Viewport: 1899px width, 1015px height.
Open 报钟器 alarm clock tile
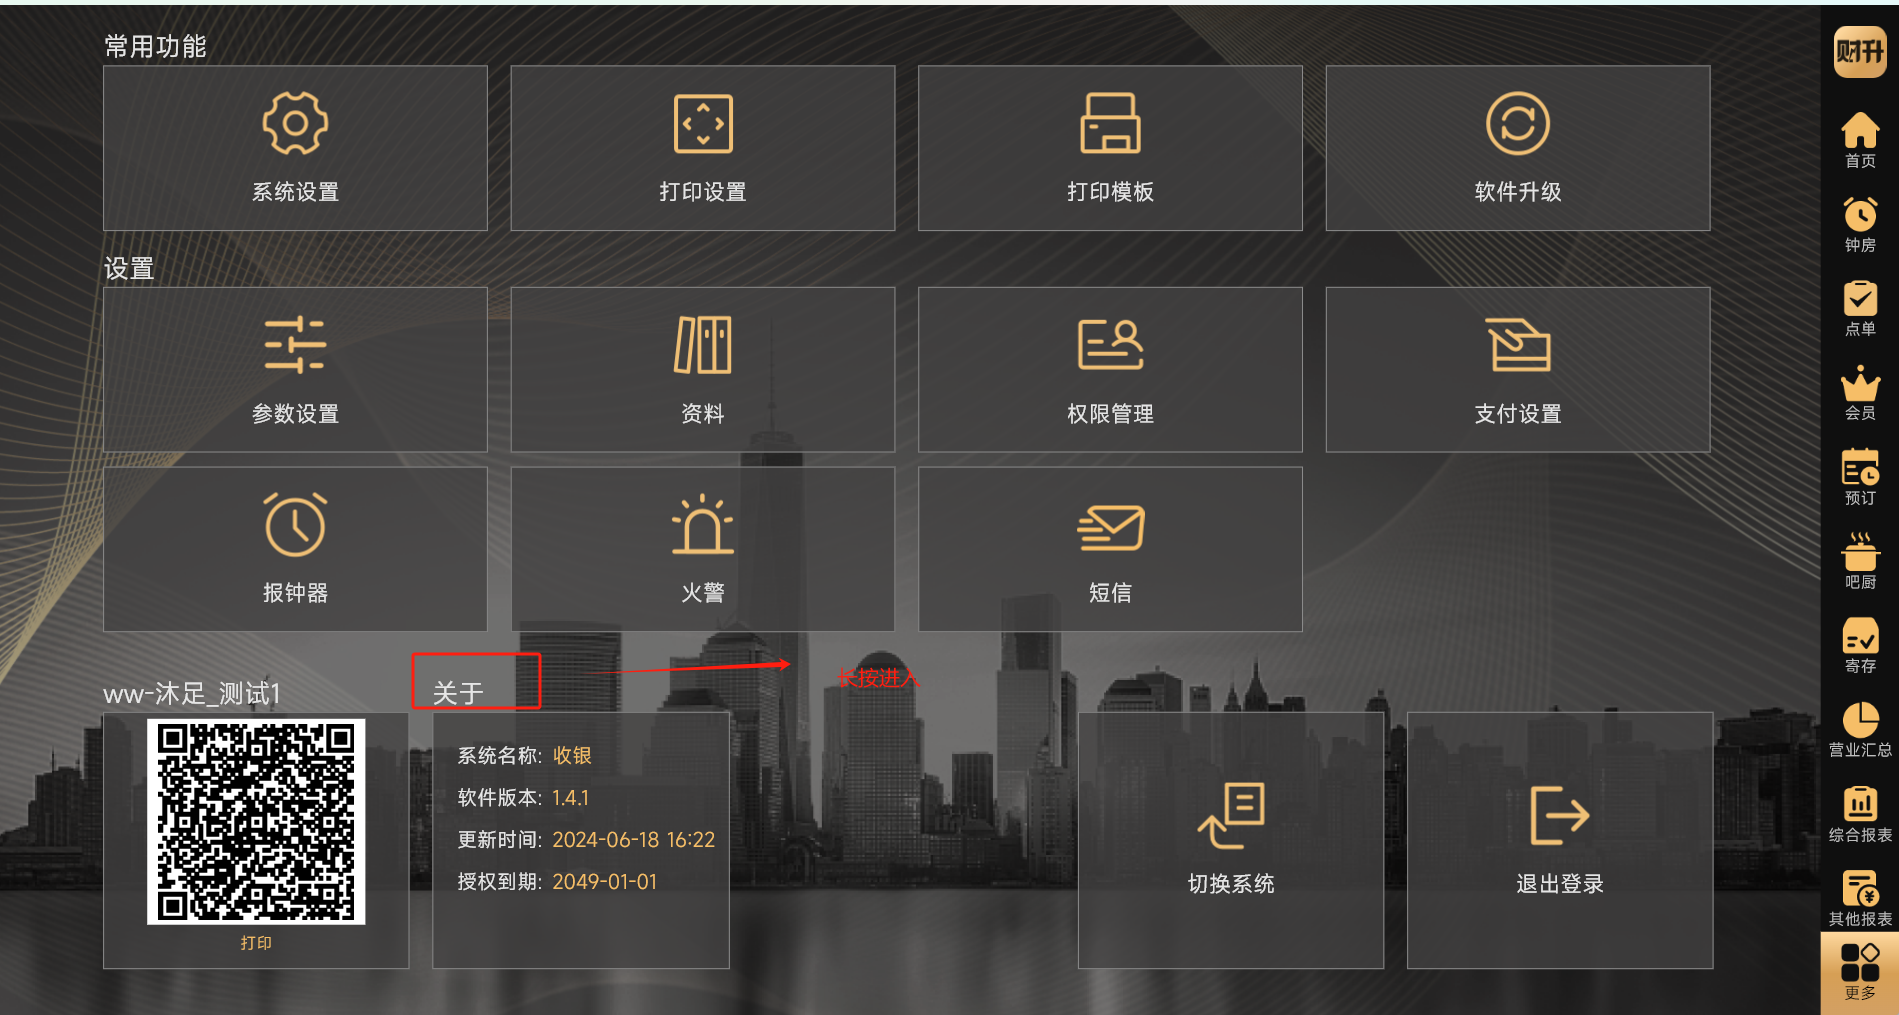295,549
